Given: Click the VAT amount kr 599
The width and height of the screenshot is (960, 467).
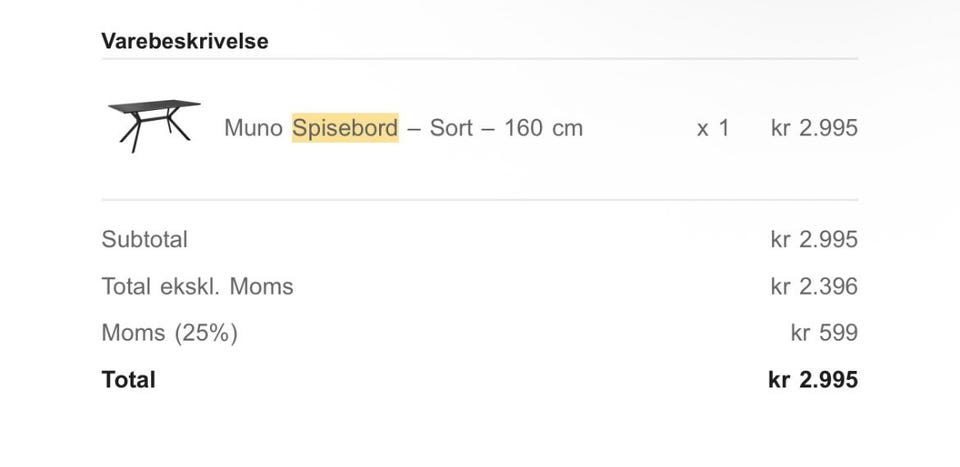Looking at the screenshot, I should 824,333.
